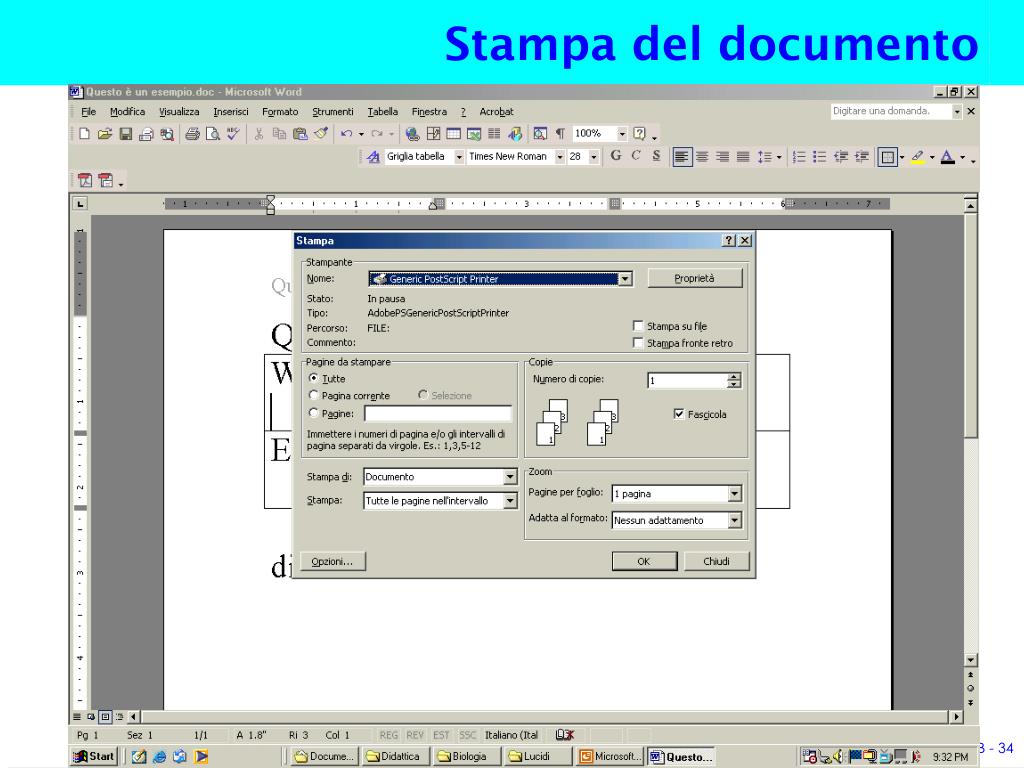The image size is (1024, 768).
Task: Click the Print toolbar icon
Action: point(191,134)
